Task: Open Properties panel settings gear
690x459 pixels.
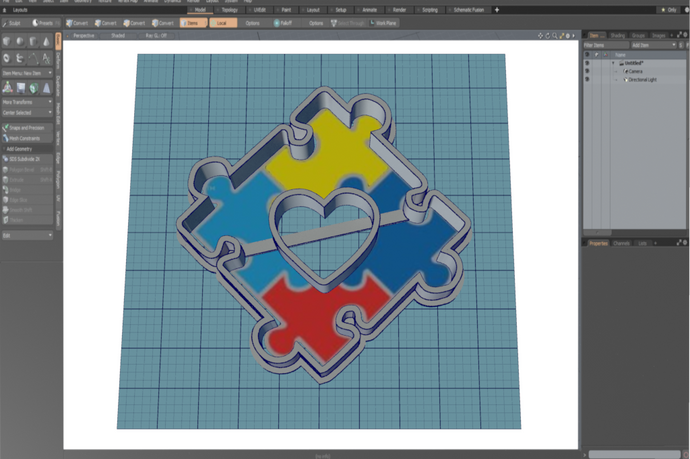Action: pyautogui.click(x=686, y=242)
